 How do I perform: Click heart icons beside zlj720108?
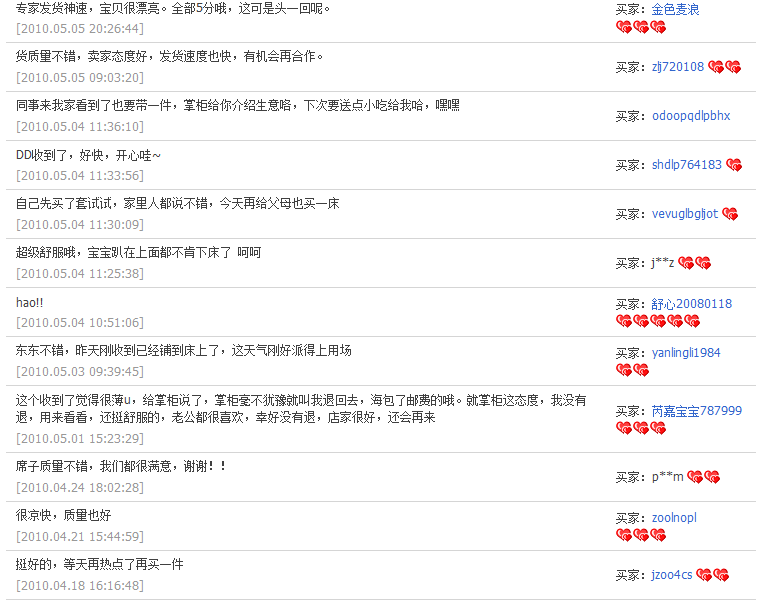[x=724, y=67]
